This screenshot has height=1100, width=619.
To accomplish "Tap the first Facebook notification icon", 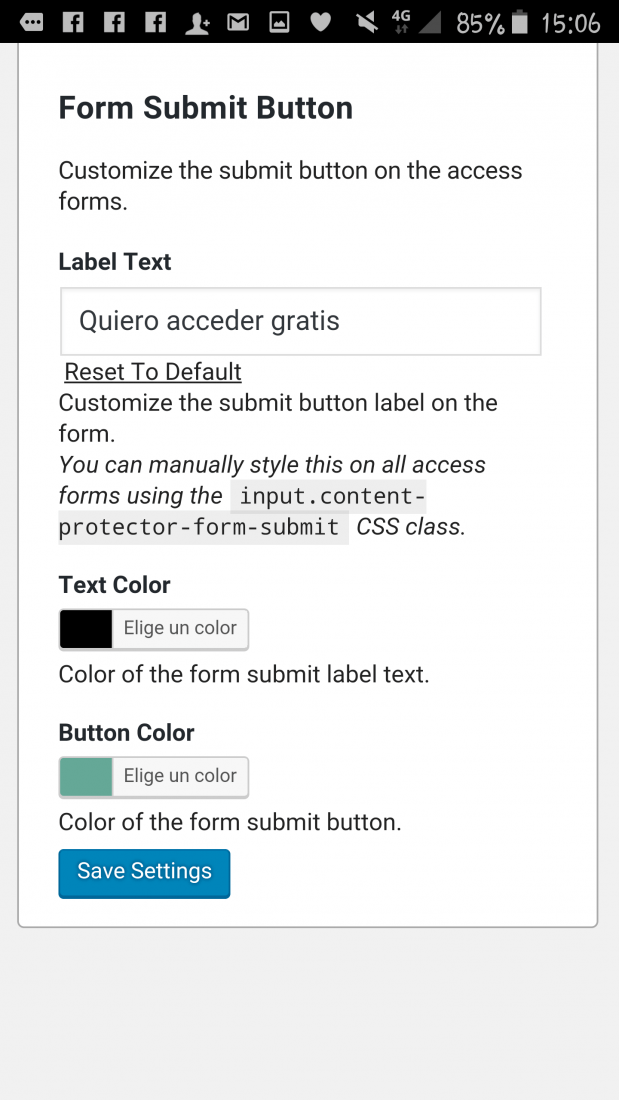I will pos(73,23).
